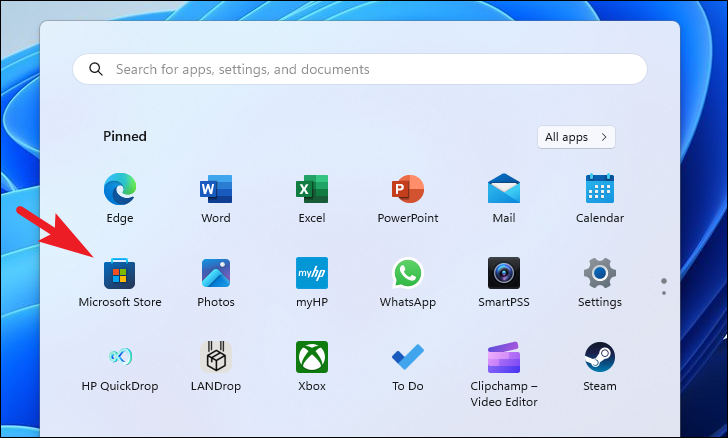Click the All apps button
Screen dimensions: 728x438
click(x=576, y=137)
